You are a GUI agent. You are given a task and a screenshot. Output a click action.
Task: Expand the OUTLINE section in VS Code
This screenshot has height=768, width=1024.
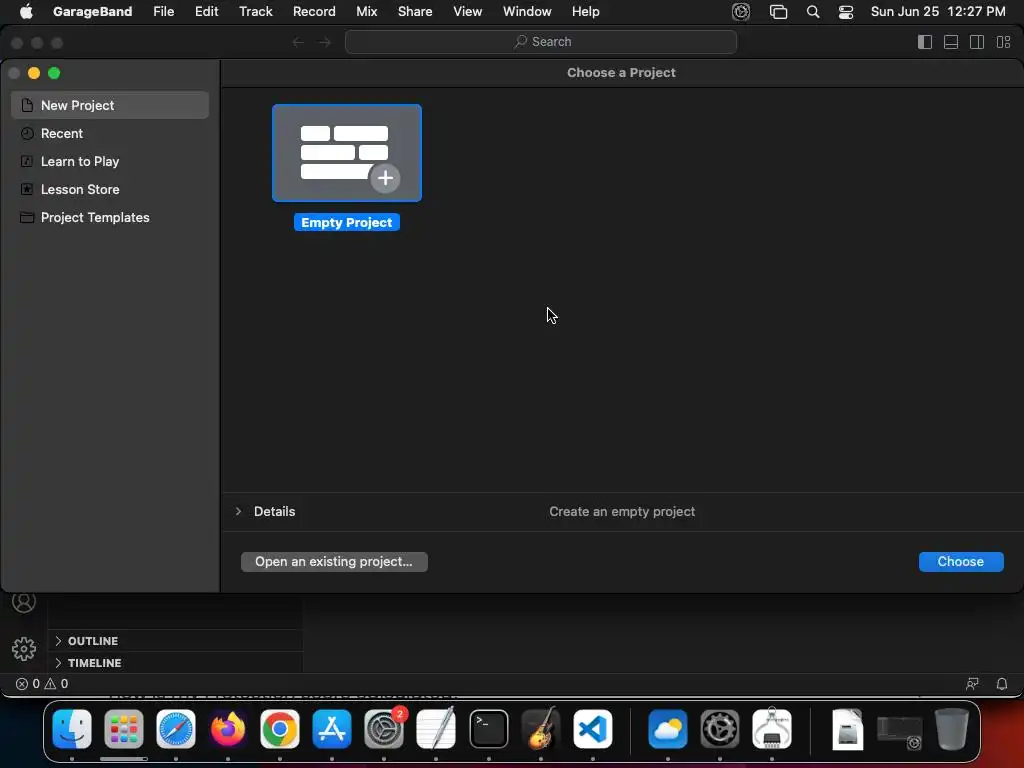pyautogui.click(x=175, y=641)
